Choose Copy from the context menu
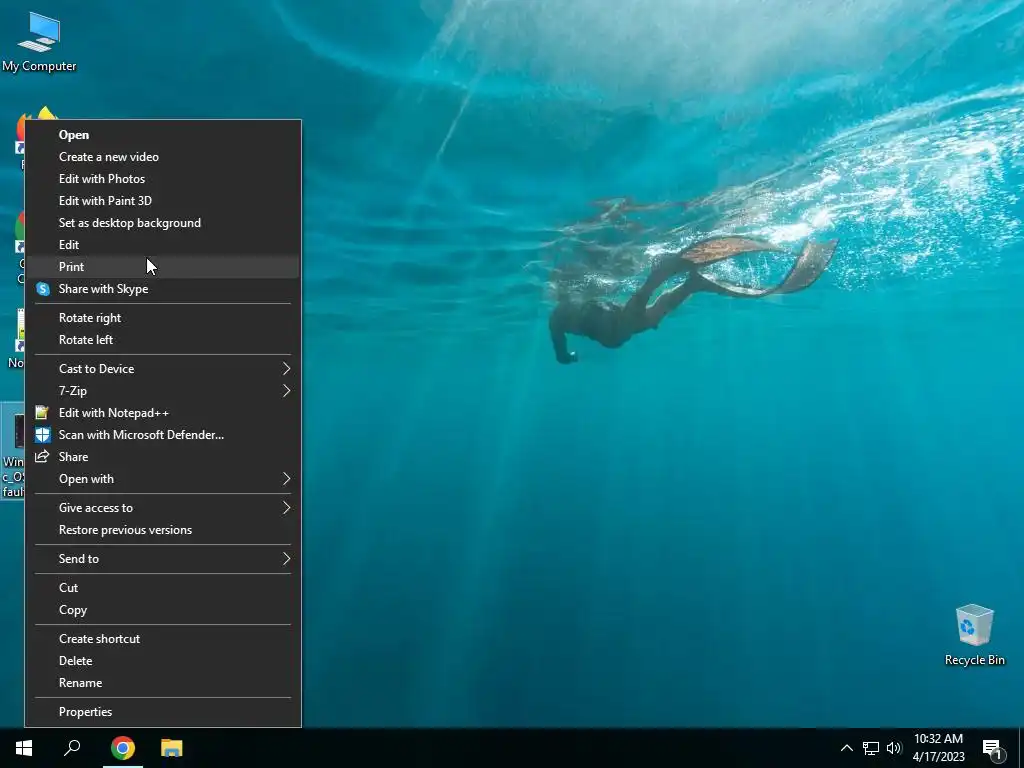This screenshot has width=1024, height=768. click(163, 609)
